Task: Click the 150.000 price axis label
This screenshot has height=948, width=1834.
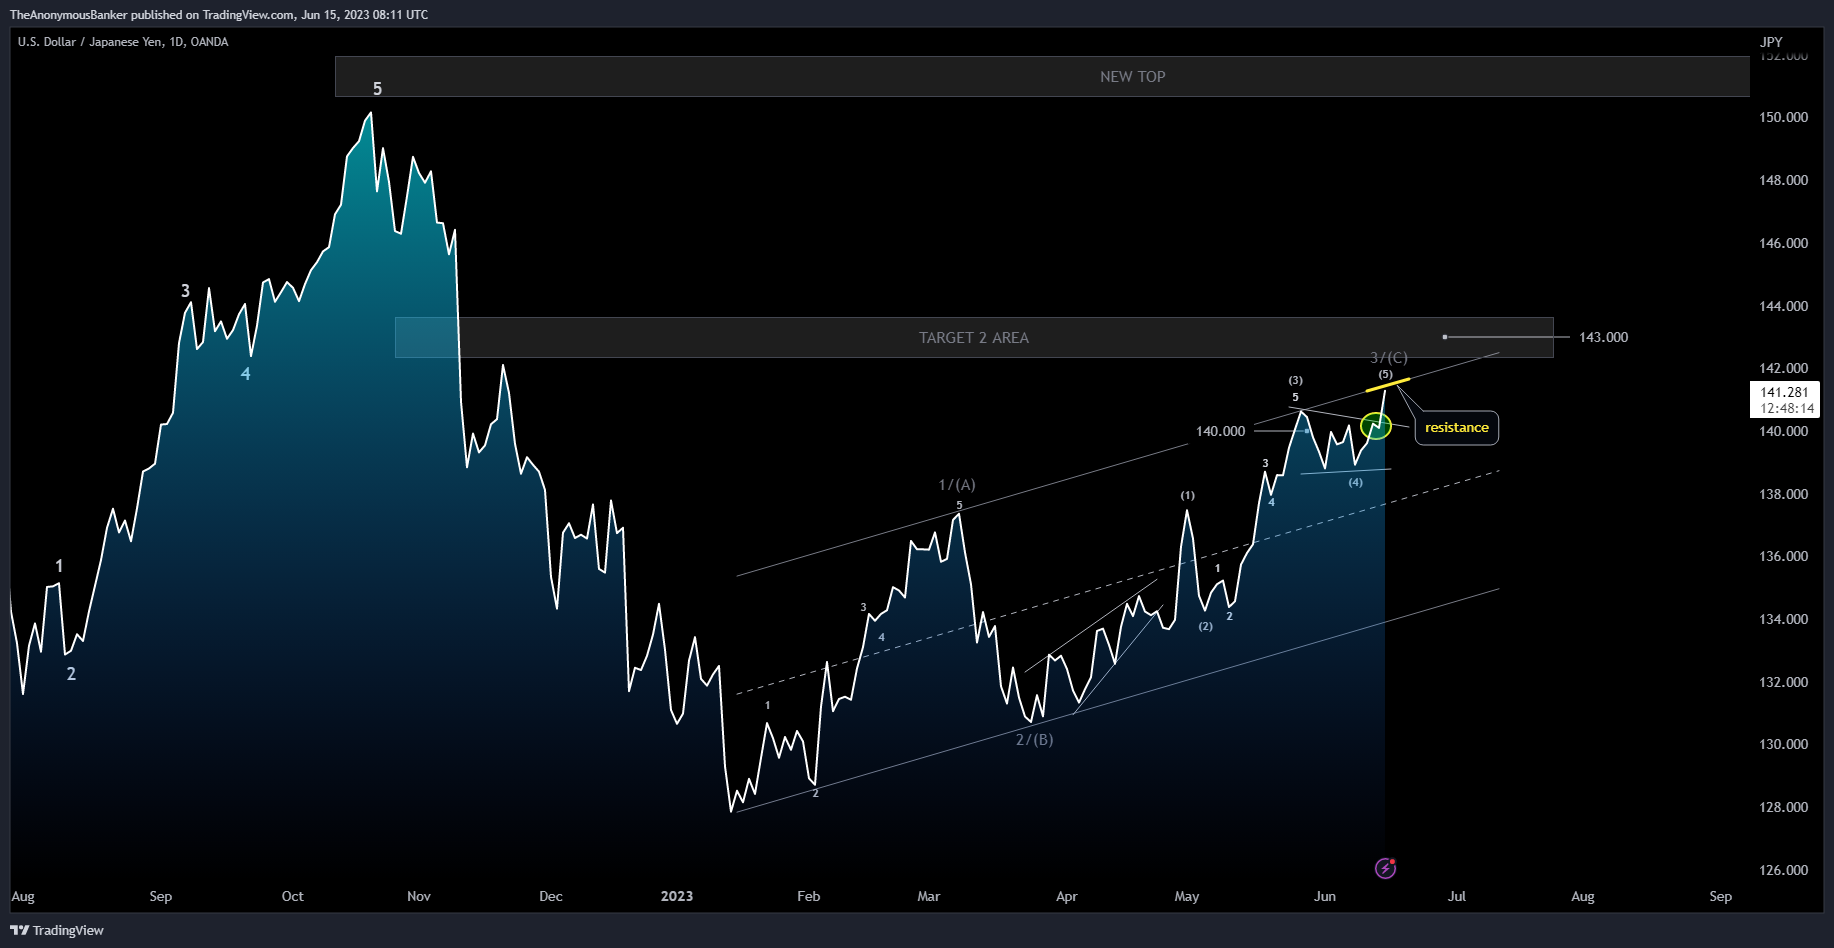Action: (x=1783, y=117)
